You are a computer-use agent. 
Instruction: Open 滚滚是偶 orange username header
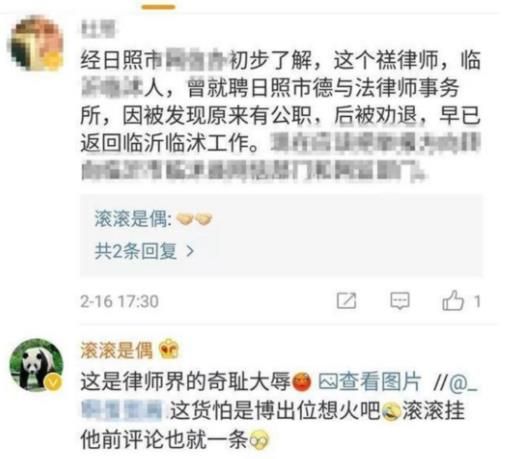[116, 350]
